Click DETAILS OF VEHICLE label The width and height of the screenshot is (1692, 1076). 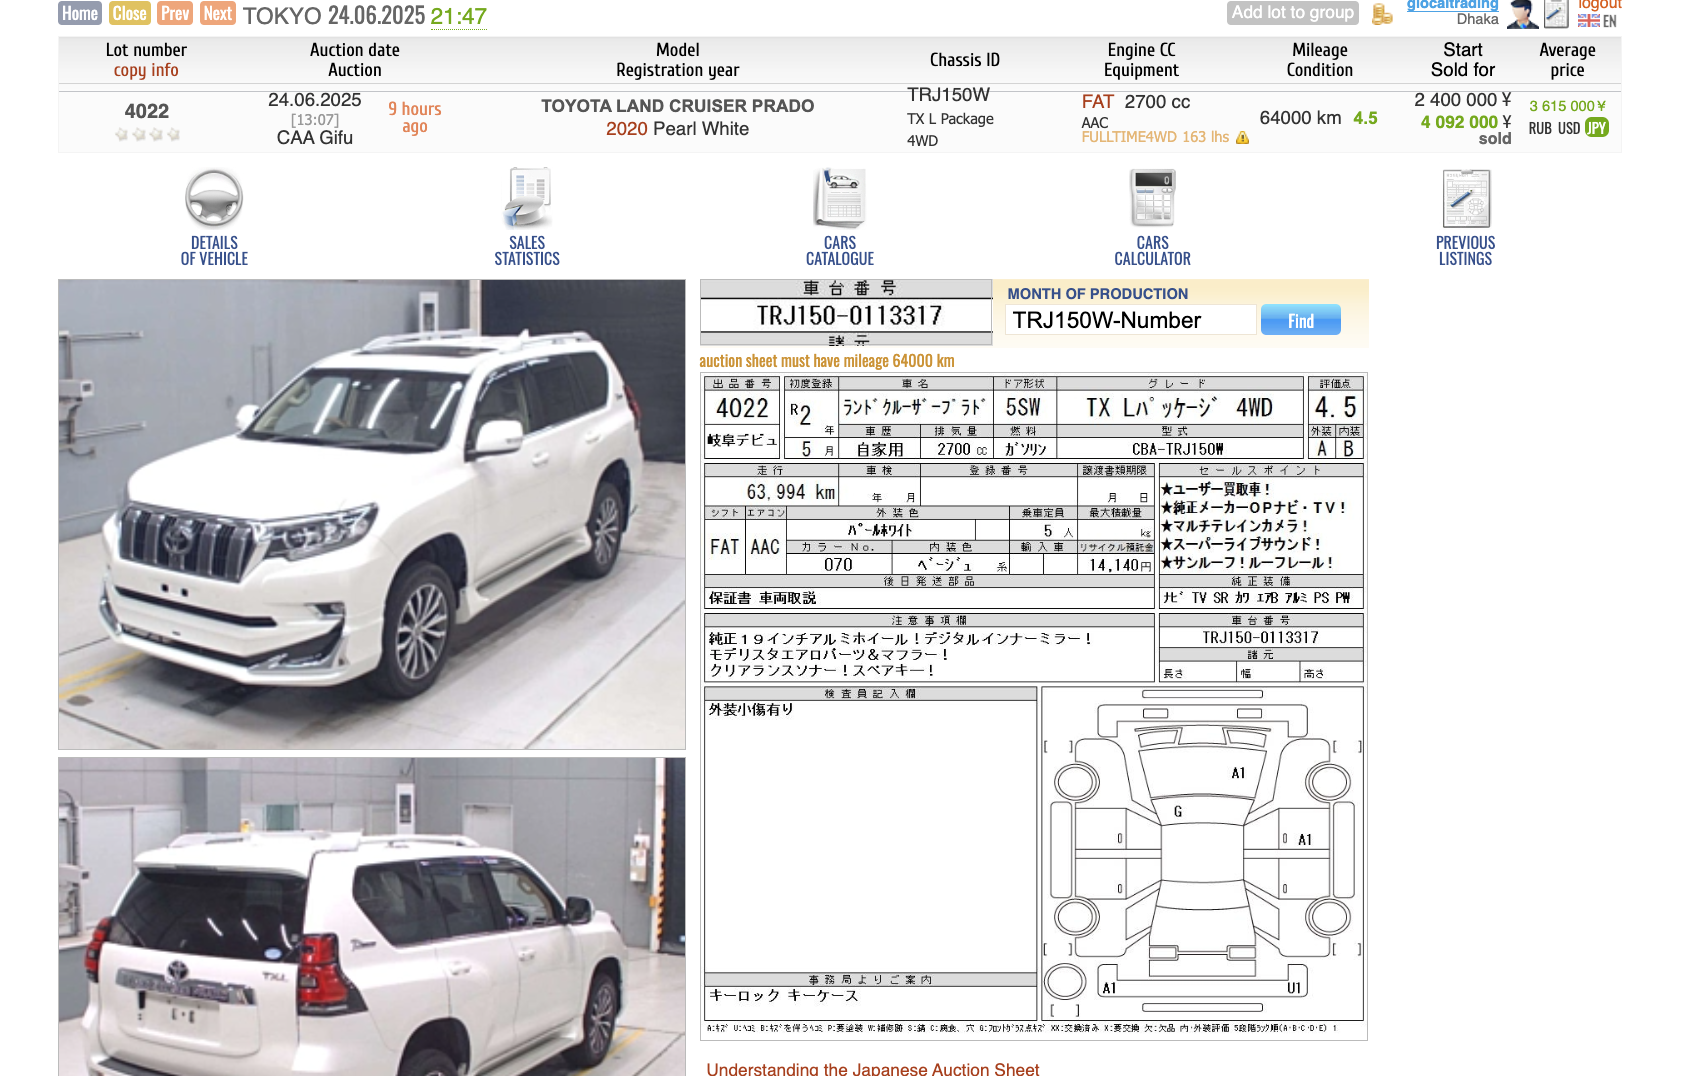pyautogui.click(x=214, y=251)
